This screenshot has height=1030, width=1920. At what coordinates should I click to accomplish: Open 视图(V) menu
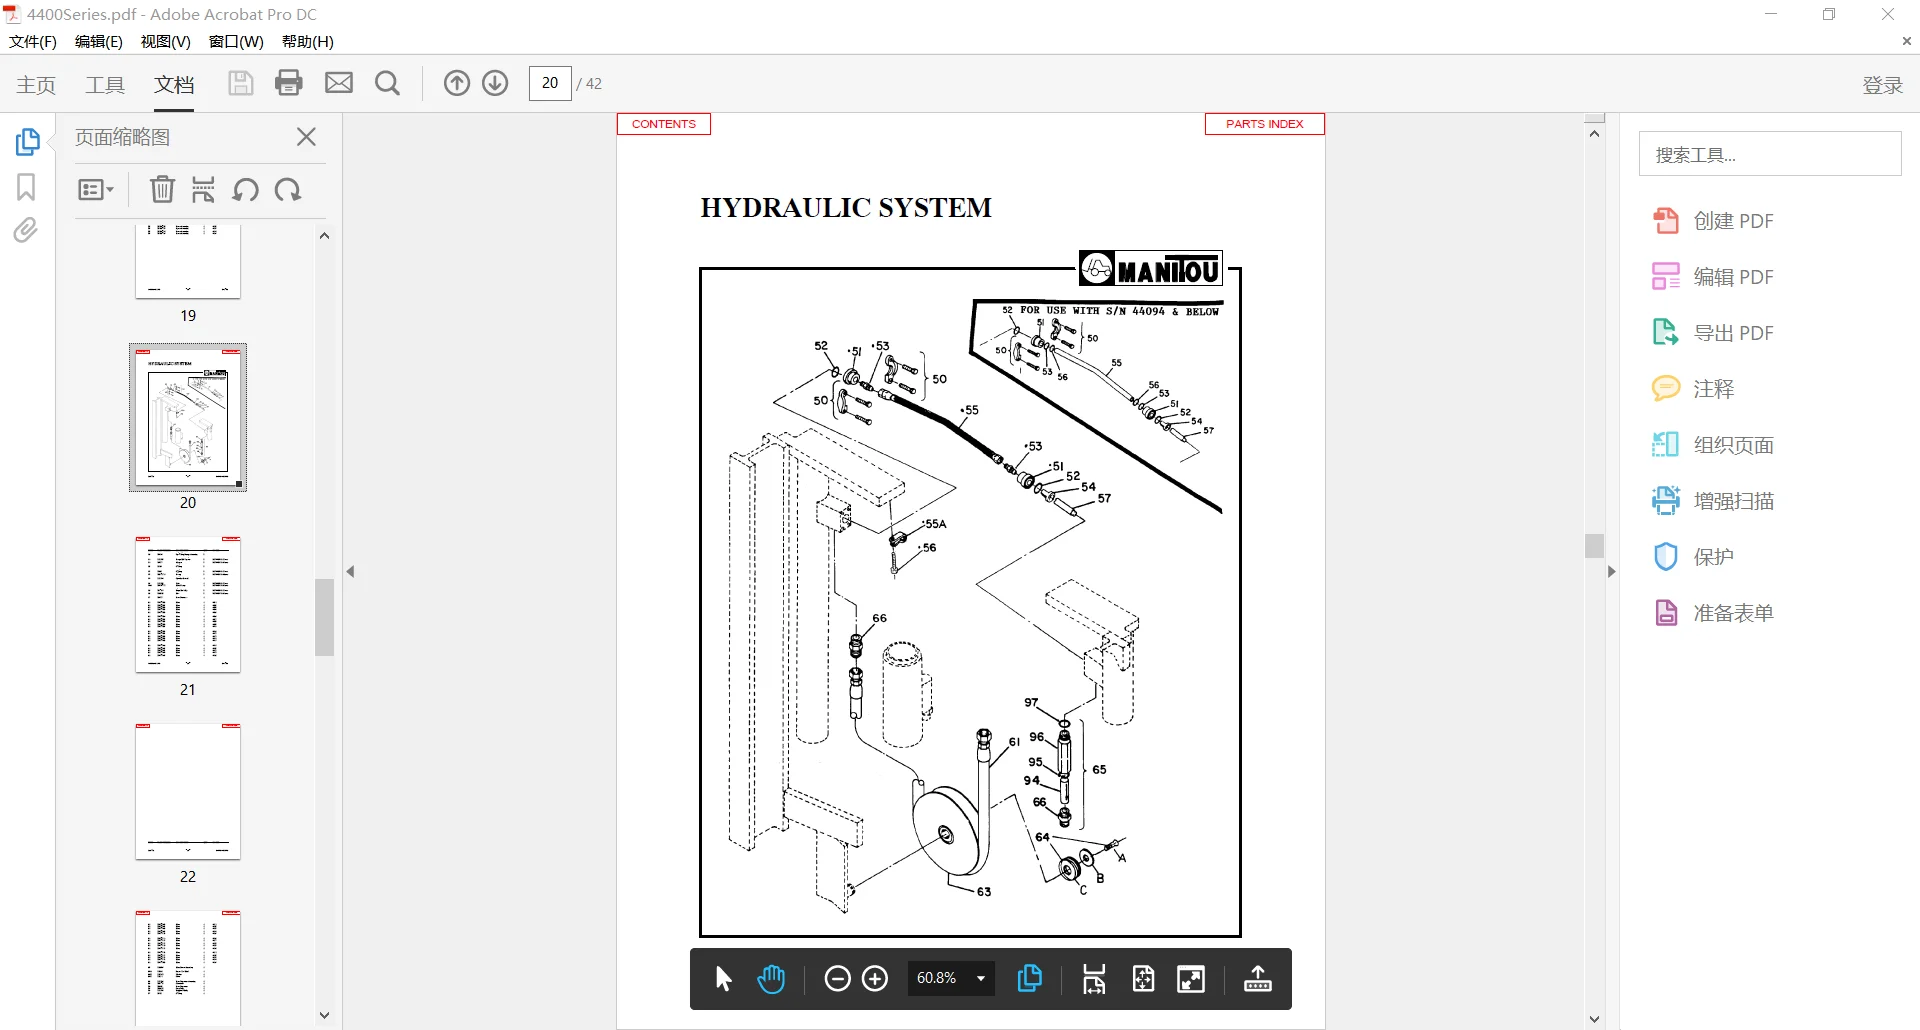pyautogui.click(x=166, y=42)
